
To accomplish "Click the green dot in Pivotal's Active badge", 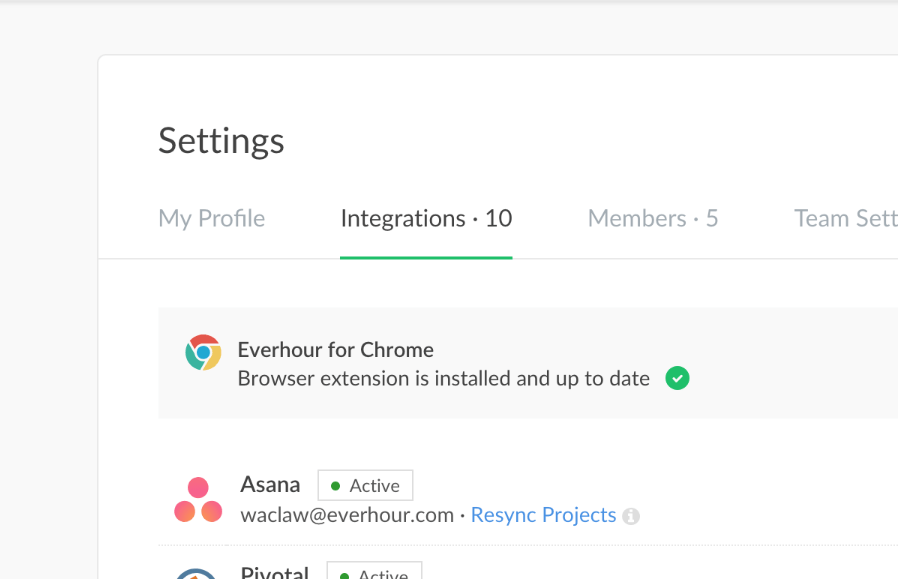I will tap(343, 576).
